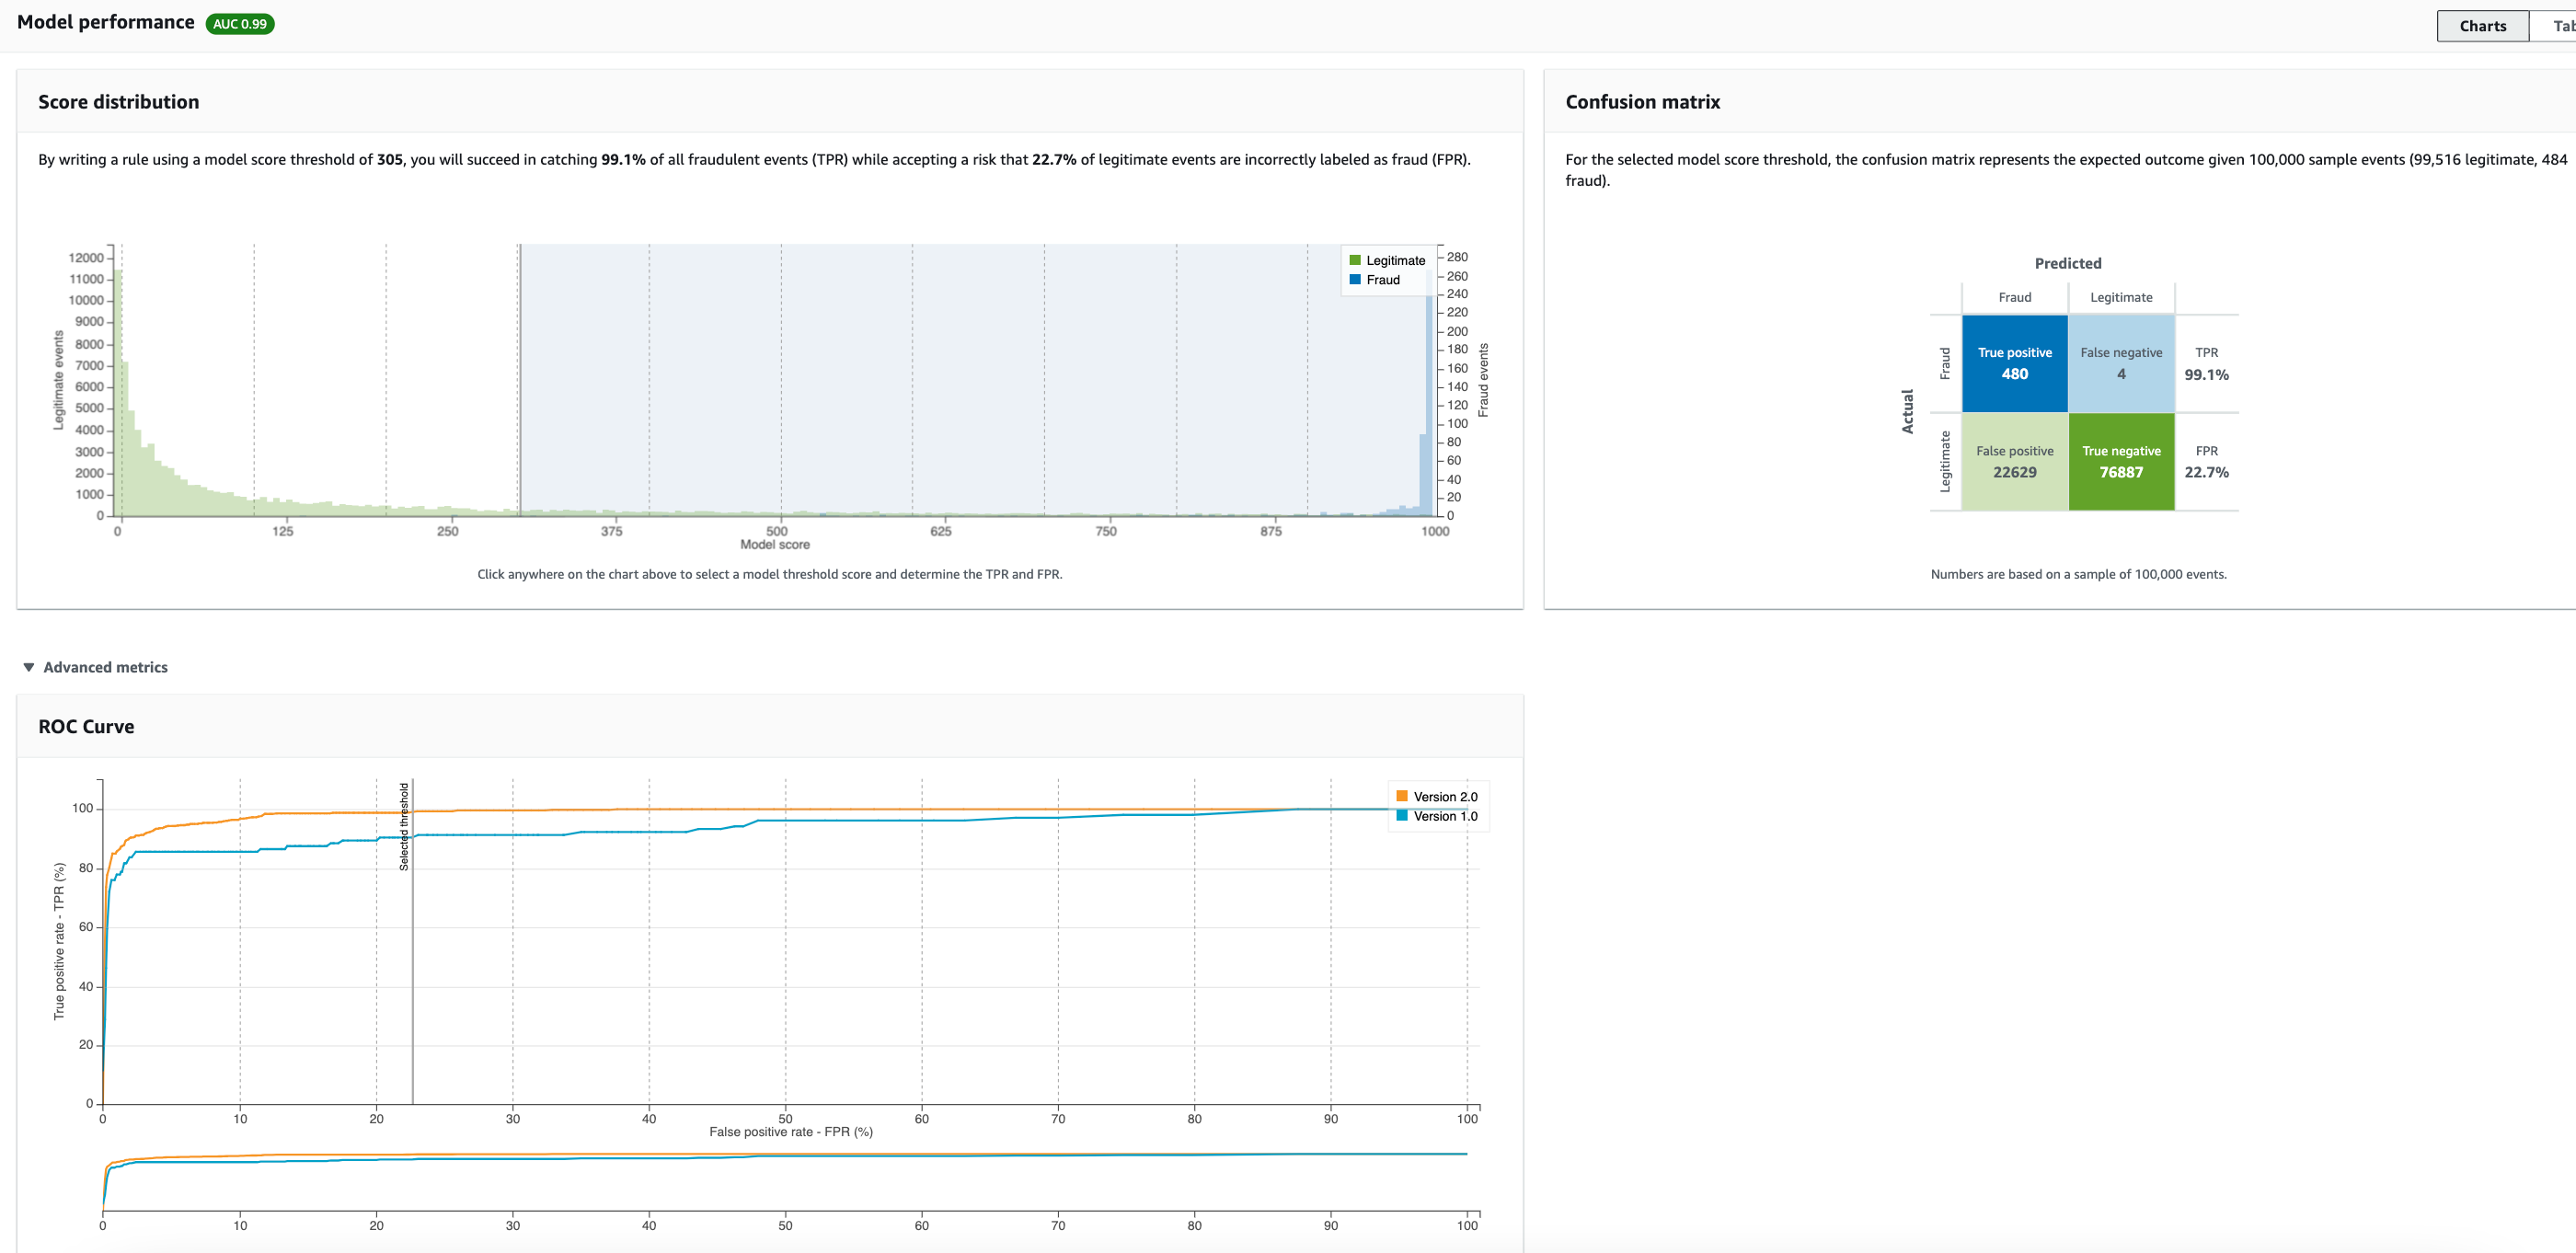Screen dimensions: 2576x1253
Task: Collapse the Advanced metrics section triangle
Action: (29, 667)
